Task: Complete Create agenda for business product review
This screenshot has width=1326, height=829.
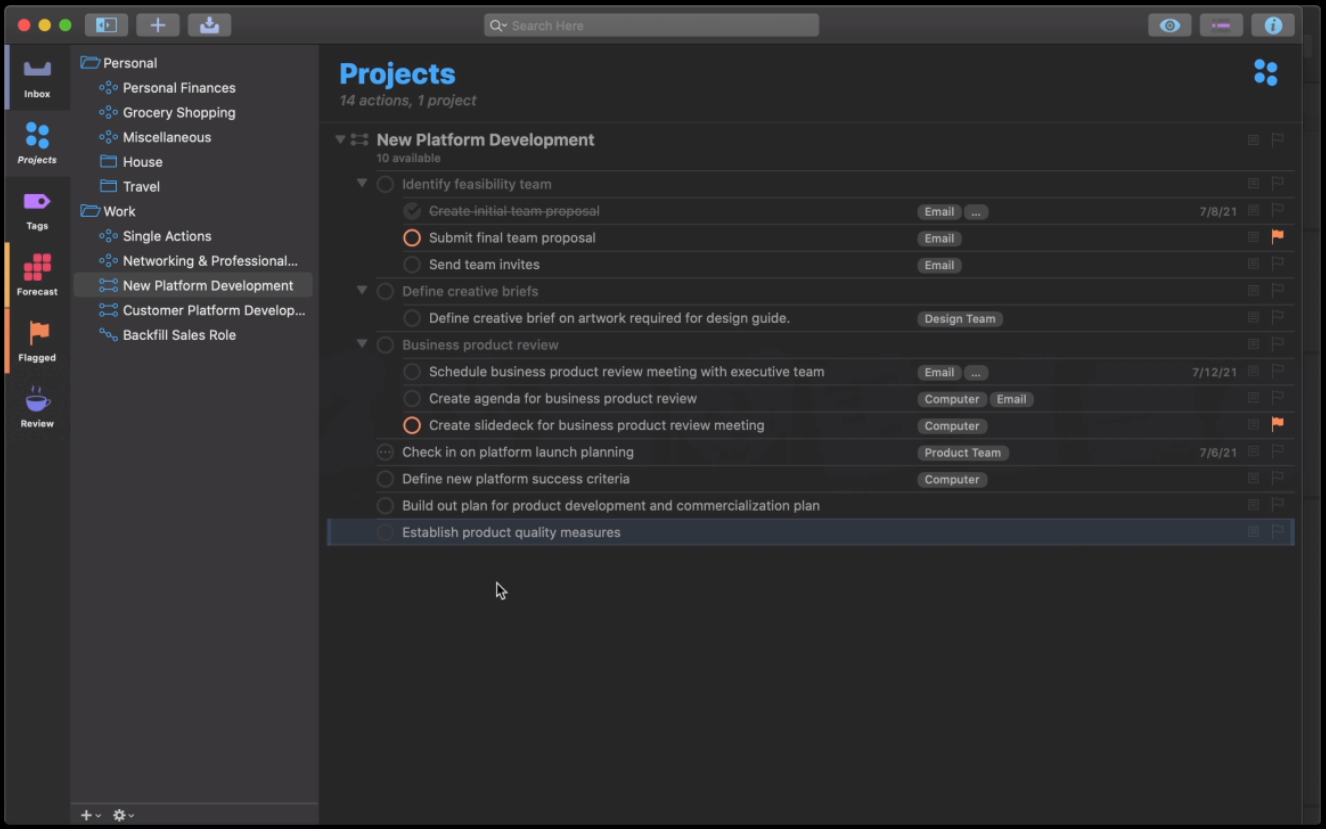Action: point(412,399)
